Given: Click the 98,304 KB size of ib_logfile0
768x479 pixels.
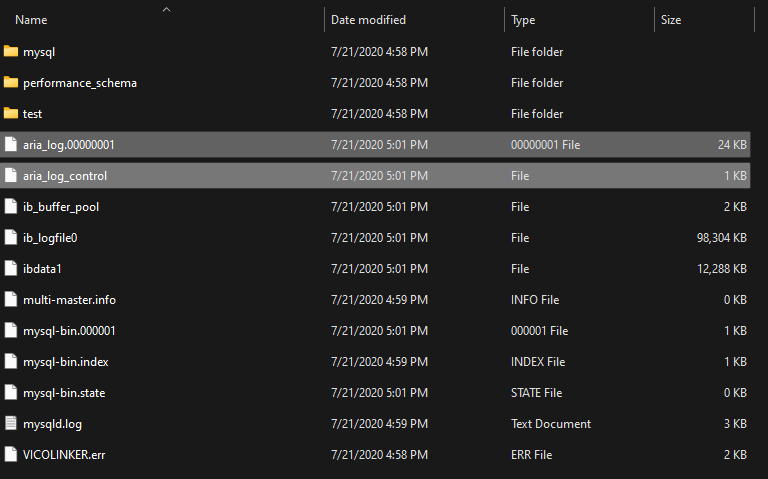Looking at the screenshot, I should (x=721, y=238).
